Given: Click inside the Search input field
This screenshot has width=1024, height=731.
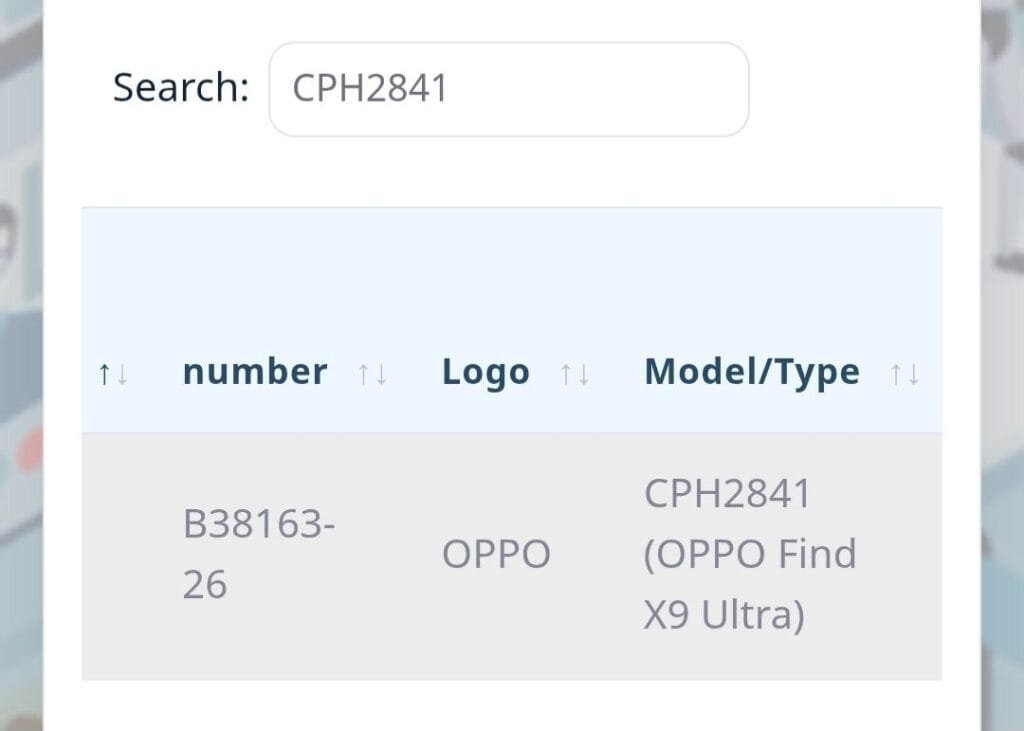Looking at the screenshot, I should pos(509,89).
